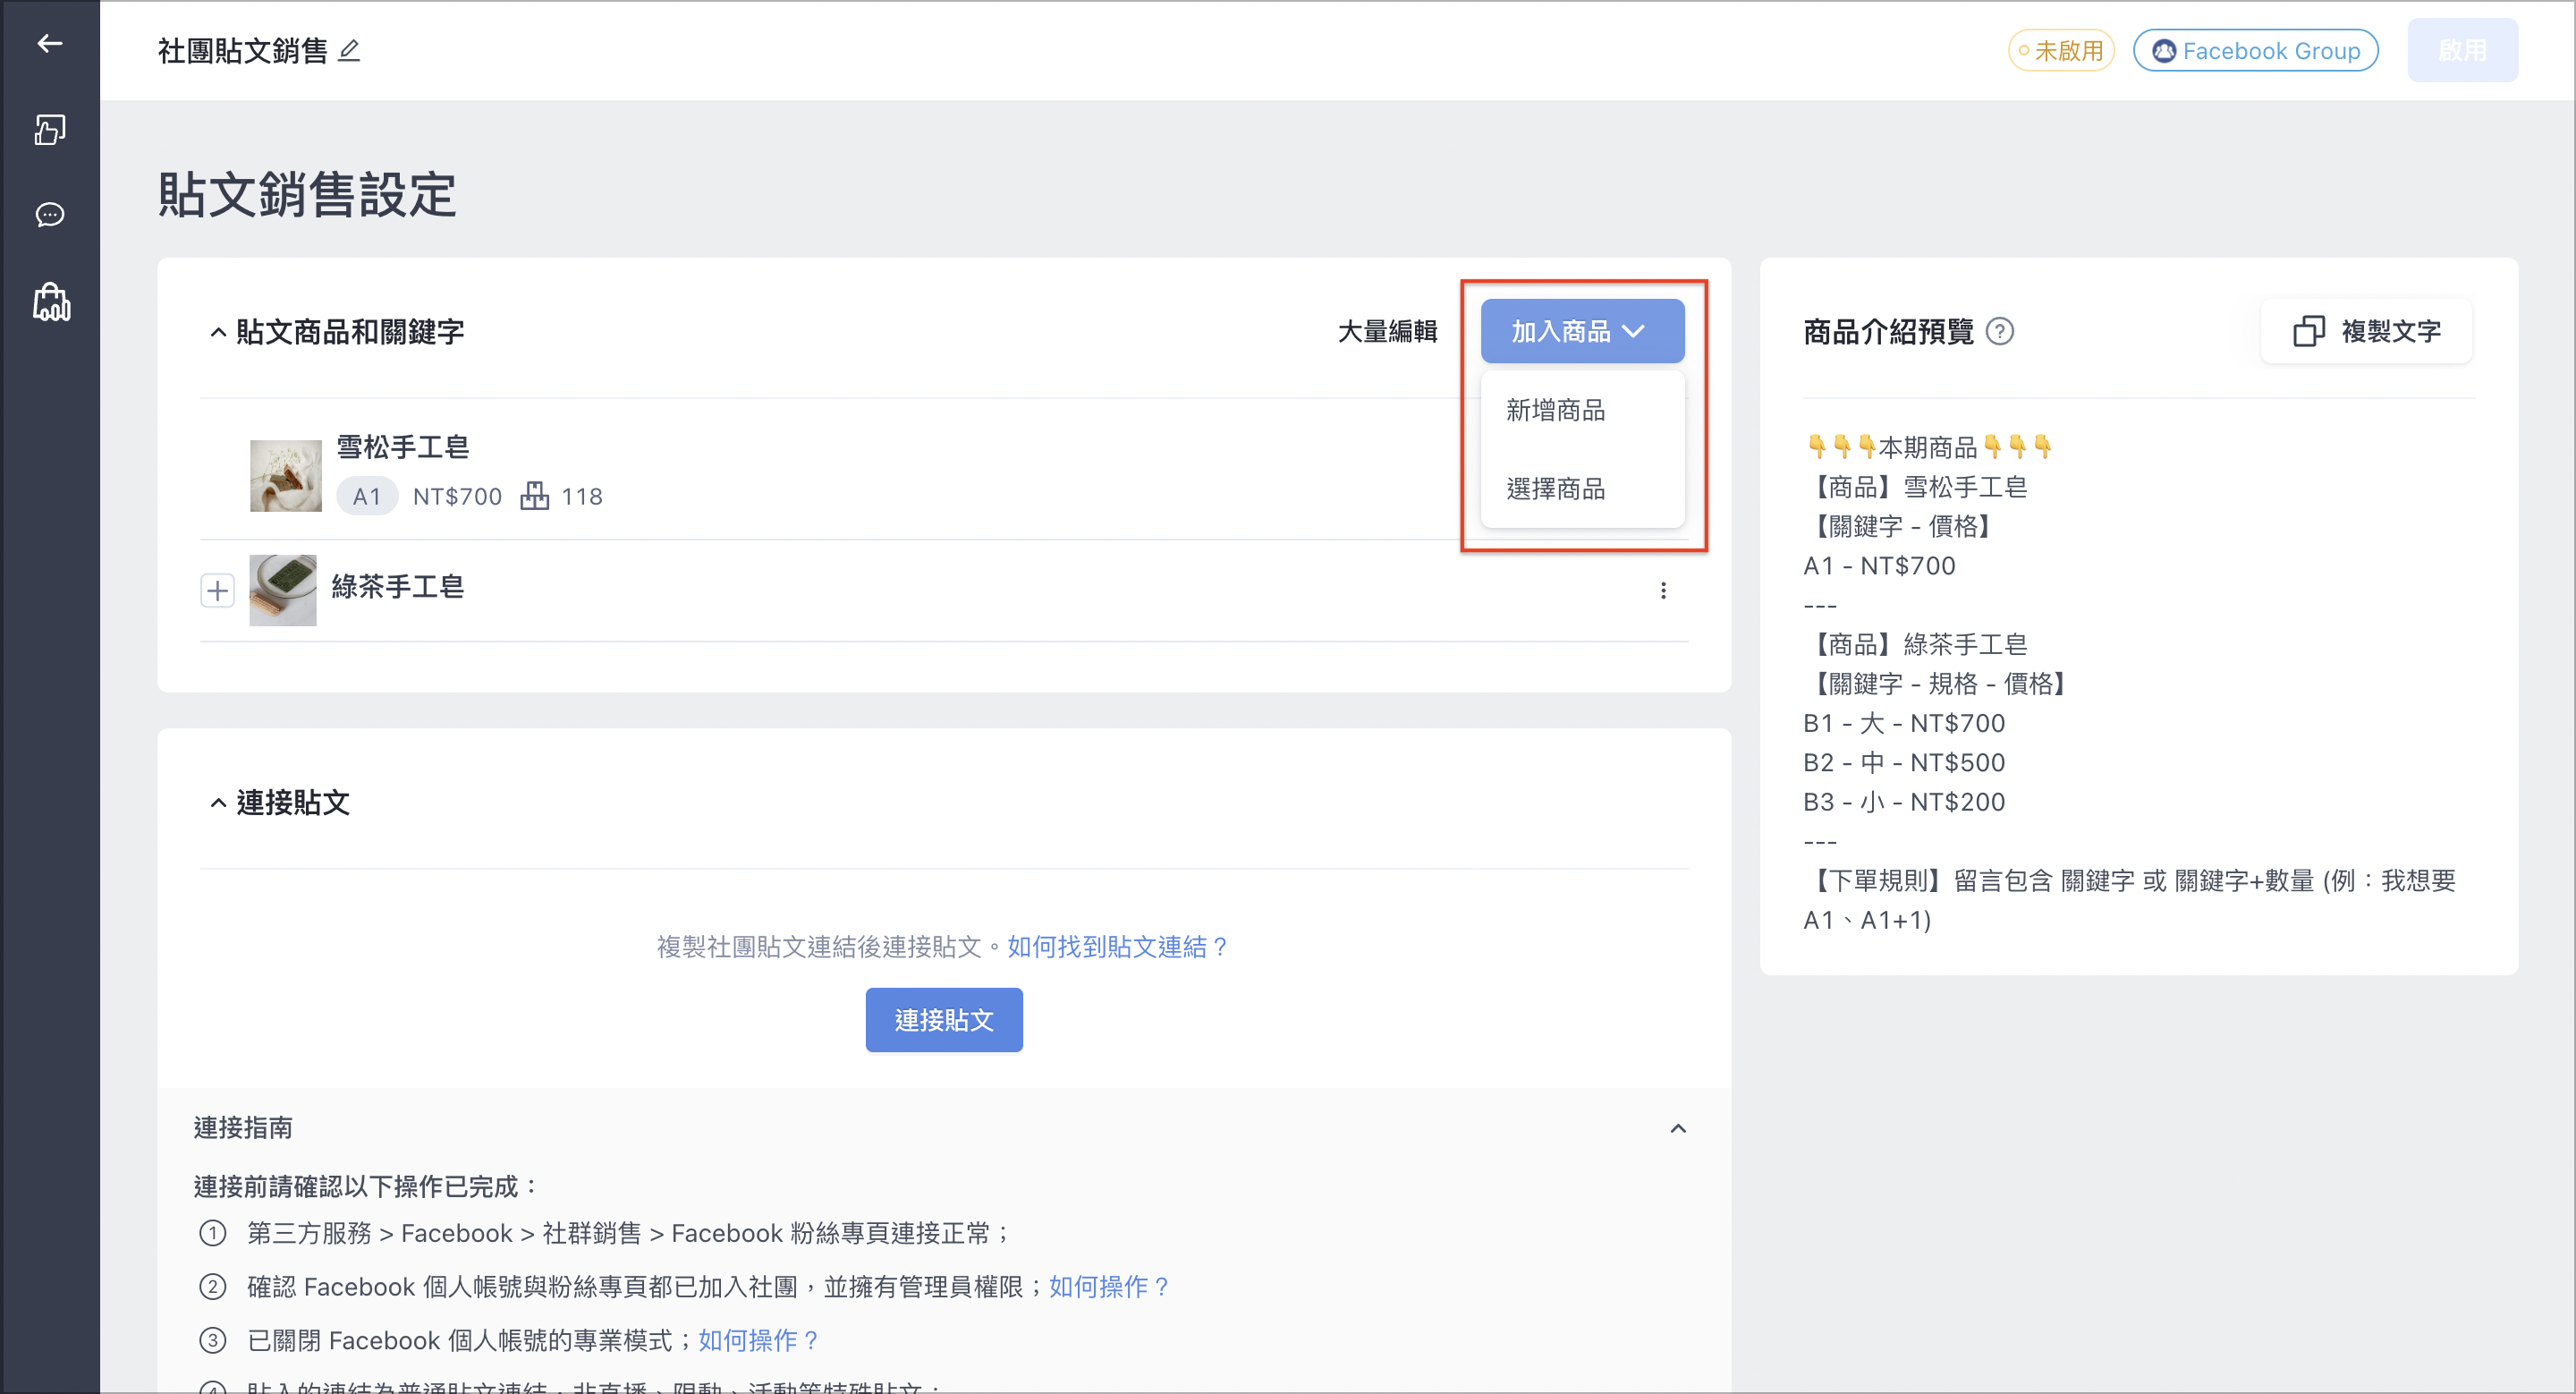Collapse the 連接指南 panel chevron
The width and height of the screenshot is (2576, 1394).
(x=1678, y=1129)
